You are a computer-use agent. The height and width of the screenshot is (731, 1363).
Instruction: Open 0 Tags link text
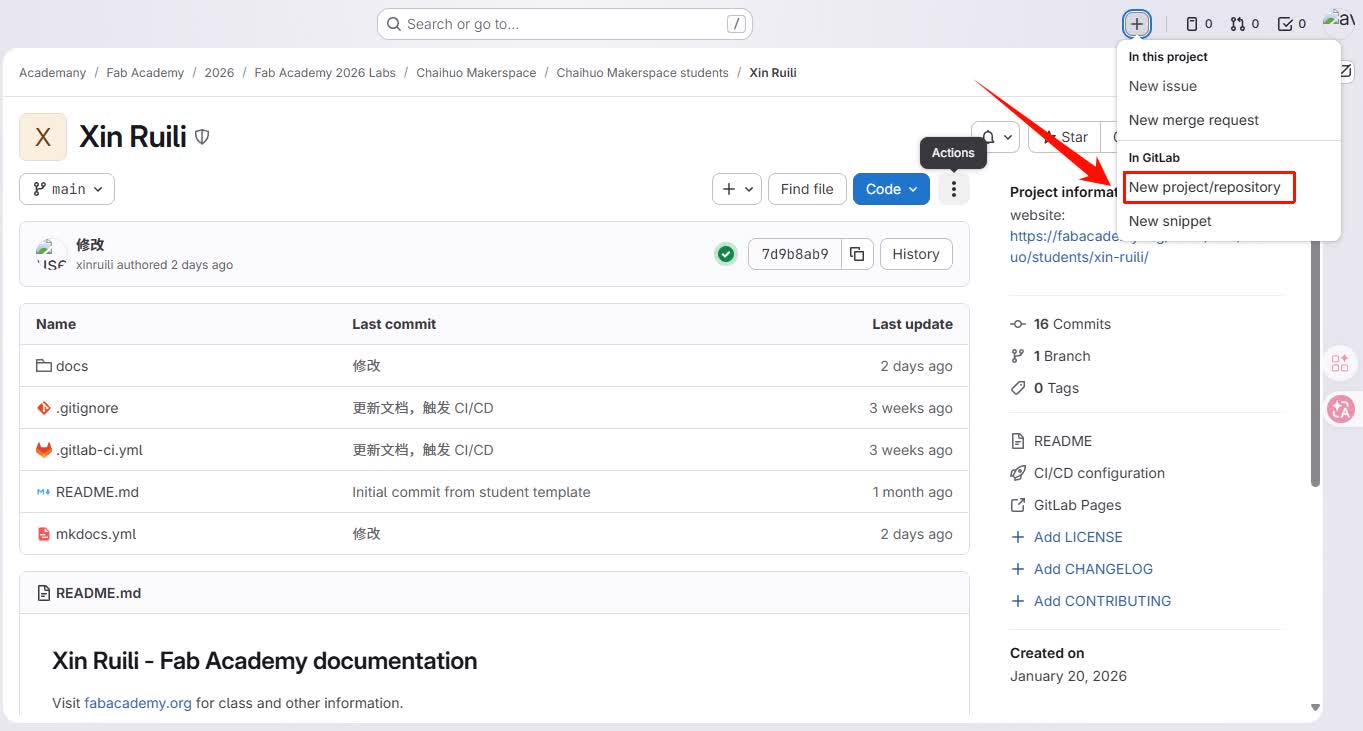click(1056, 388)
